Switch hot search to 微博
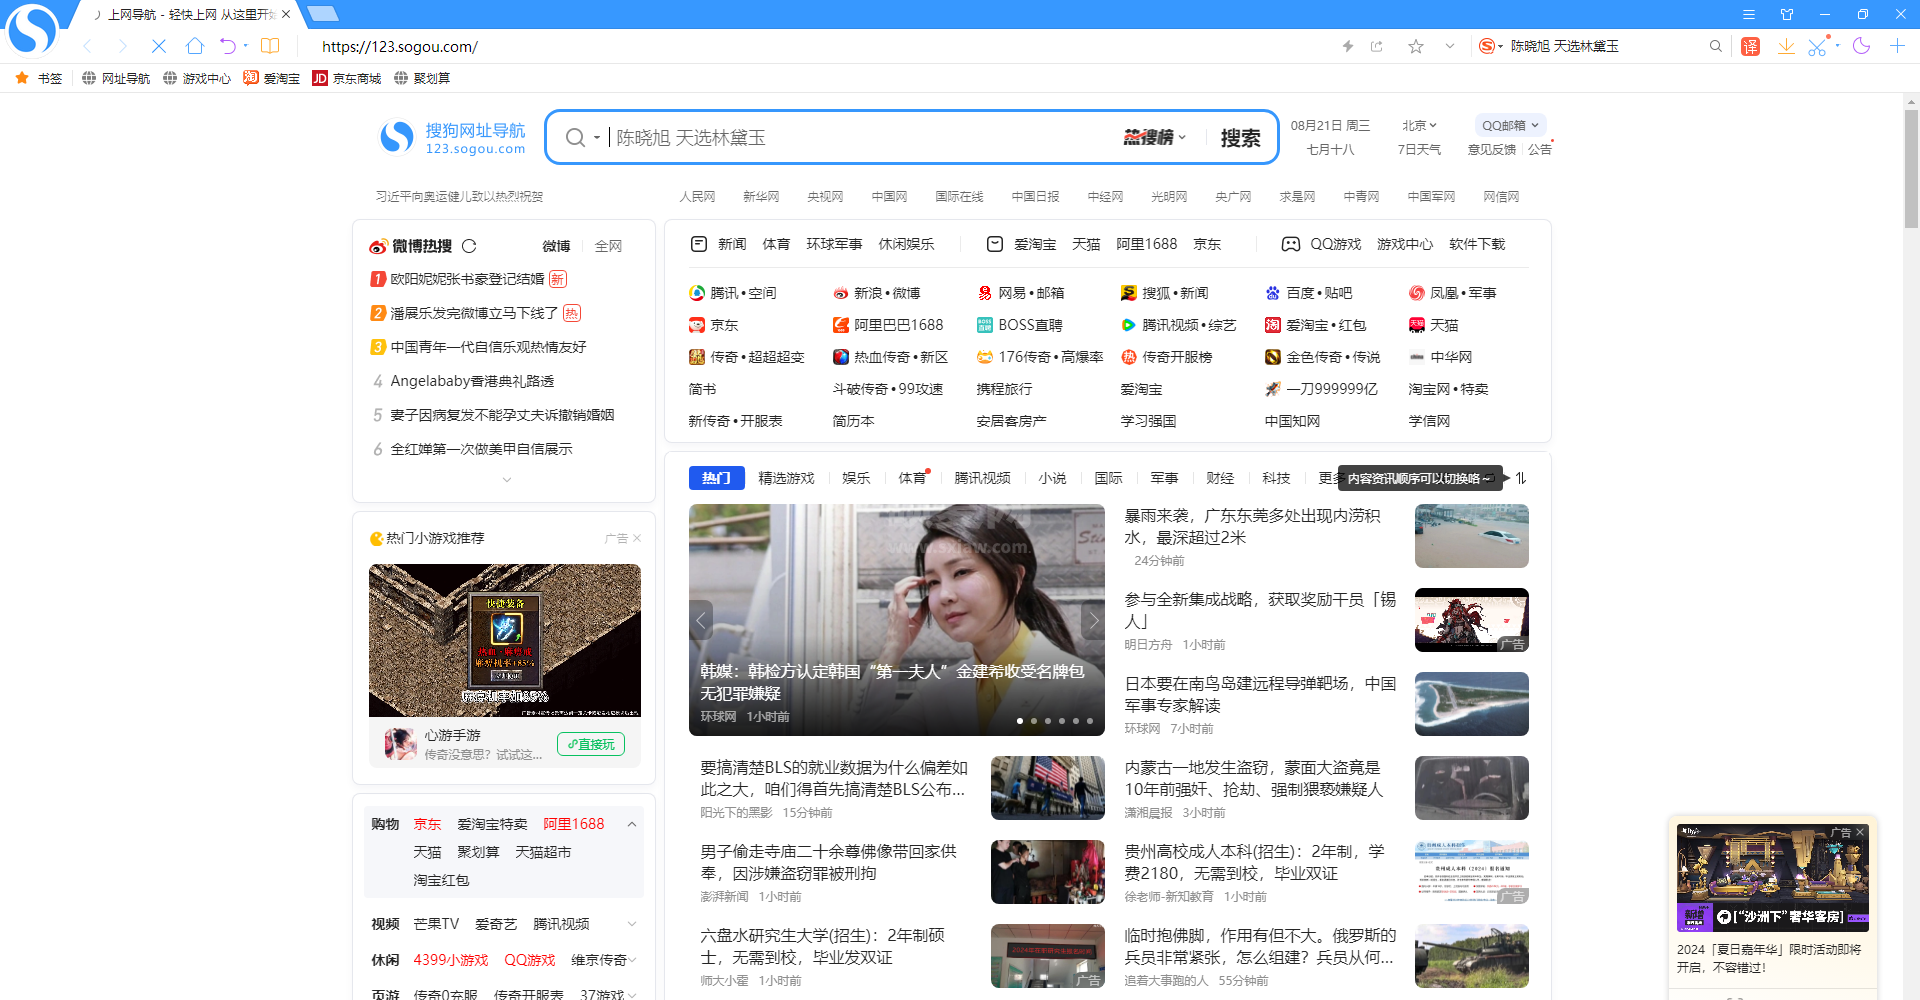This screenshot has width=1920, height=1000. (556, 246)
